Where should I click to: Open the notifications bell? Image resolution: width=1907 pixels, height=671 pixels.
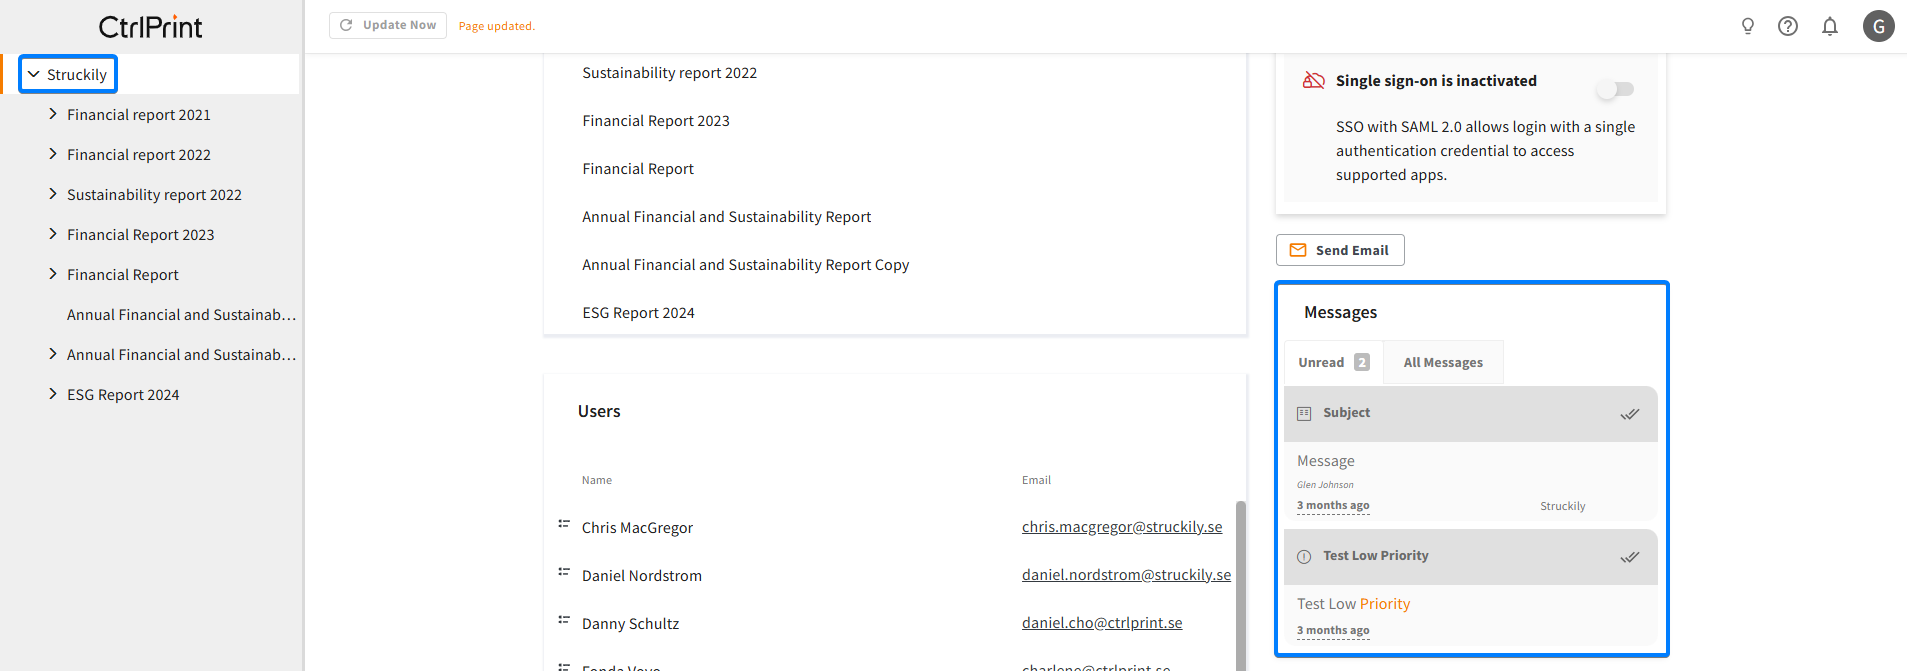1830,26
